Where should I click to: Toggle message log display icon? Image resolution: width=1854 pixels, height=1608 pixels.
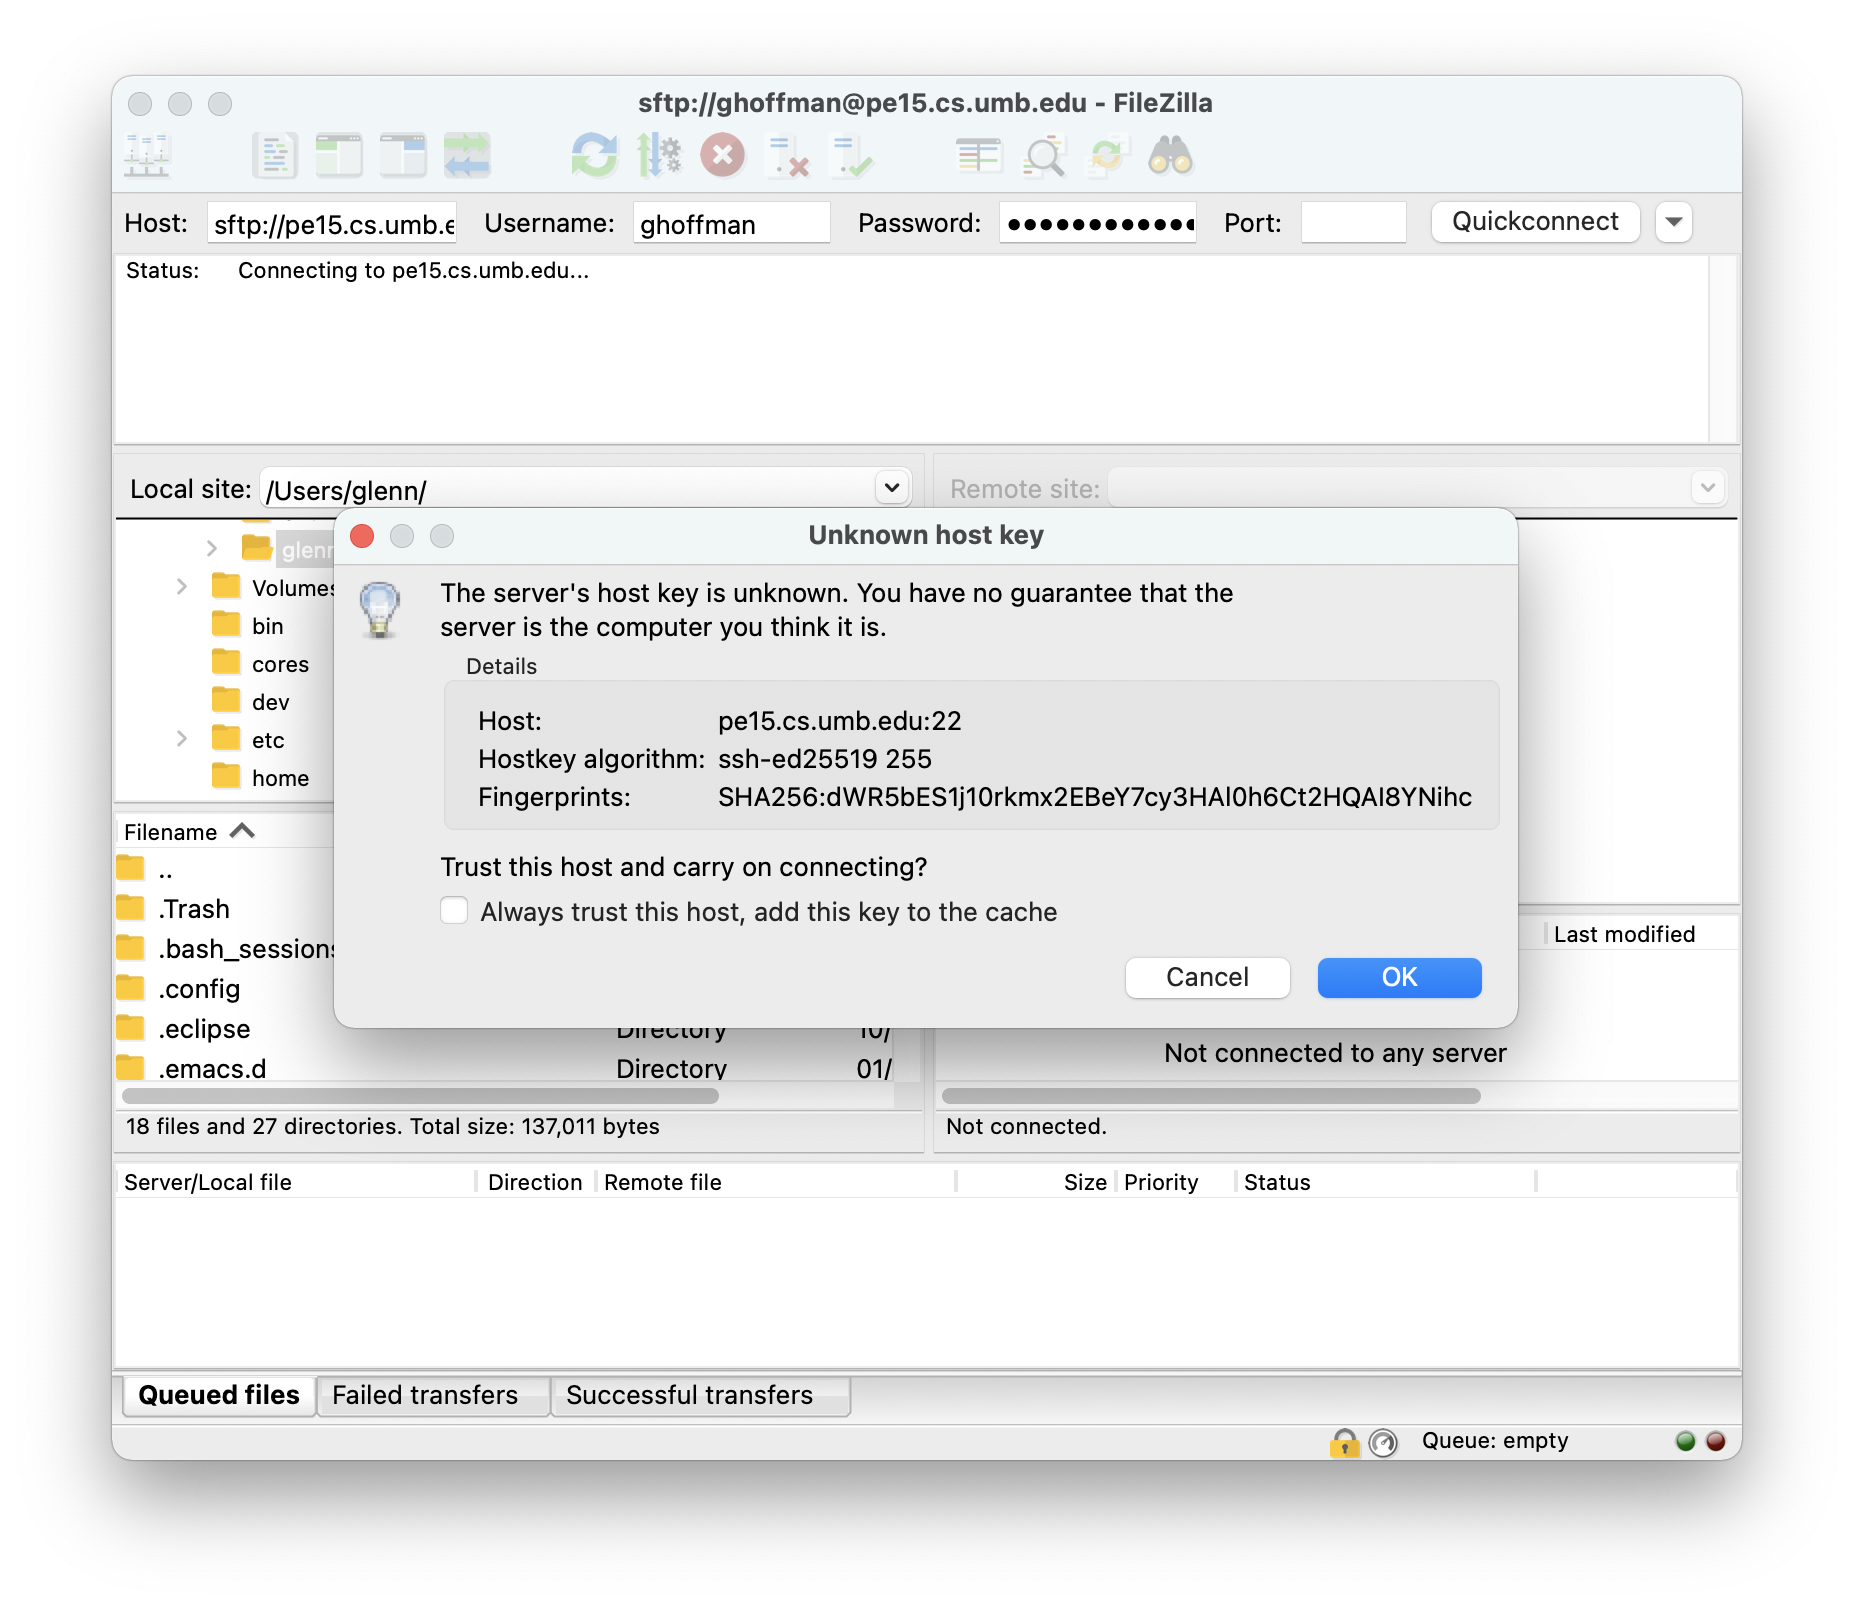click(x=275, y=156)
